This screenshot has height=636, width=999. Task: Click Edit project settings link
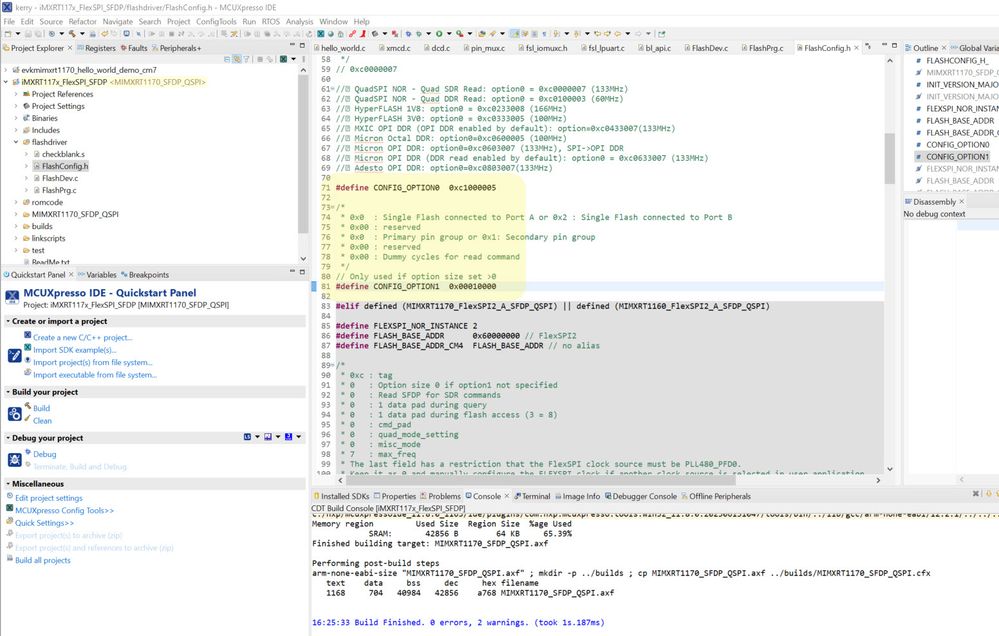pyautogui.click(x=48, y=498)
